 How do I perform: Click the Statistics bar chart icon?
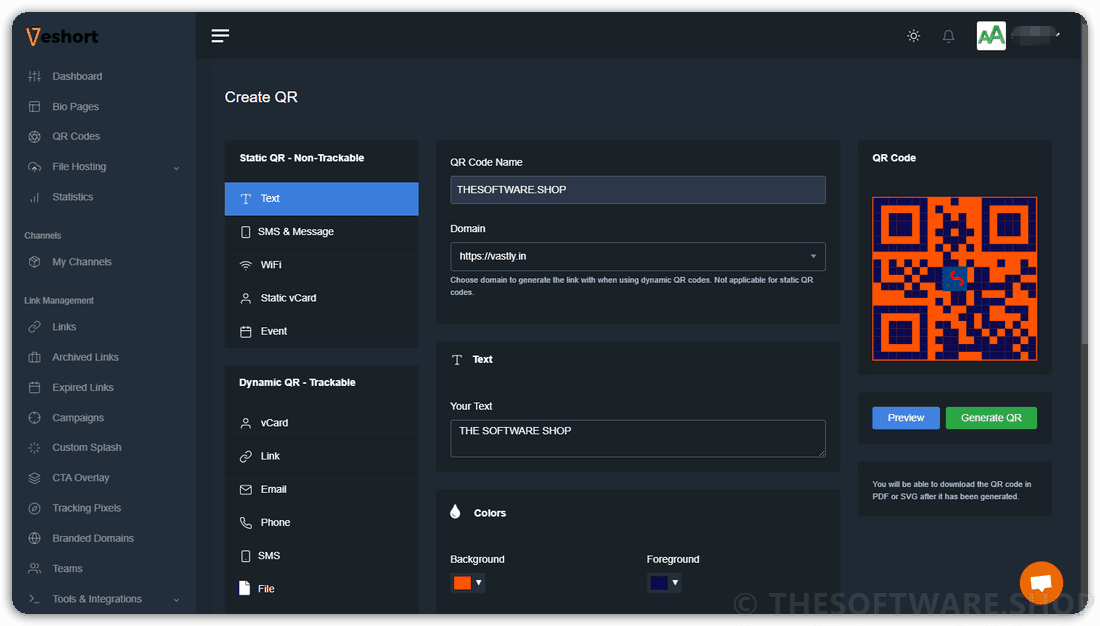[34, 197]
